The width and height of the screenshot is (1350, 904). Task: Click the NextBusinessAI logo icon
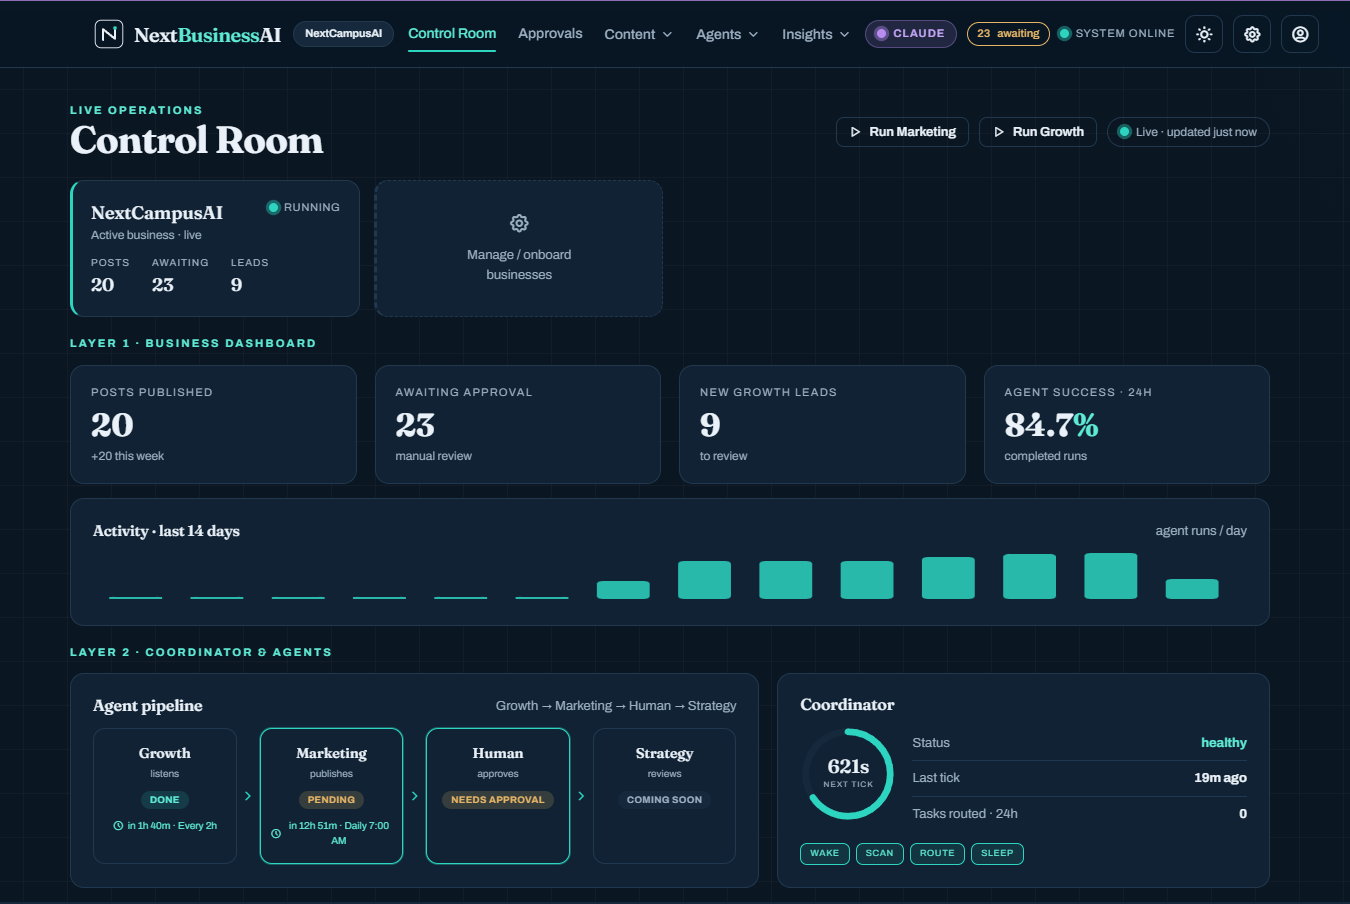(108, 34)
